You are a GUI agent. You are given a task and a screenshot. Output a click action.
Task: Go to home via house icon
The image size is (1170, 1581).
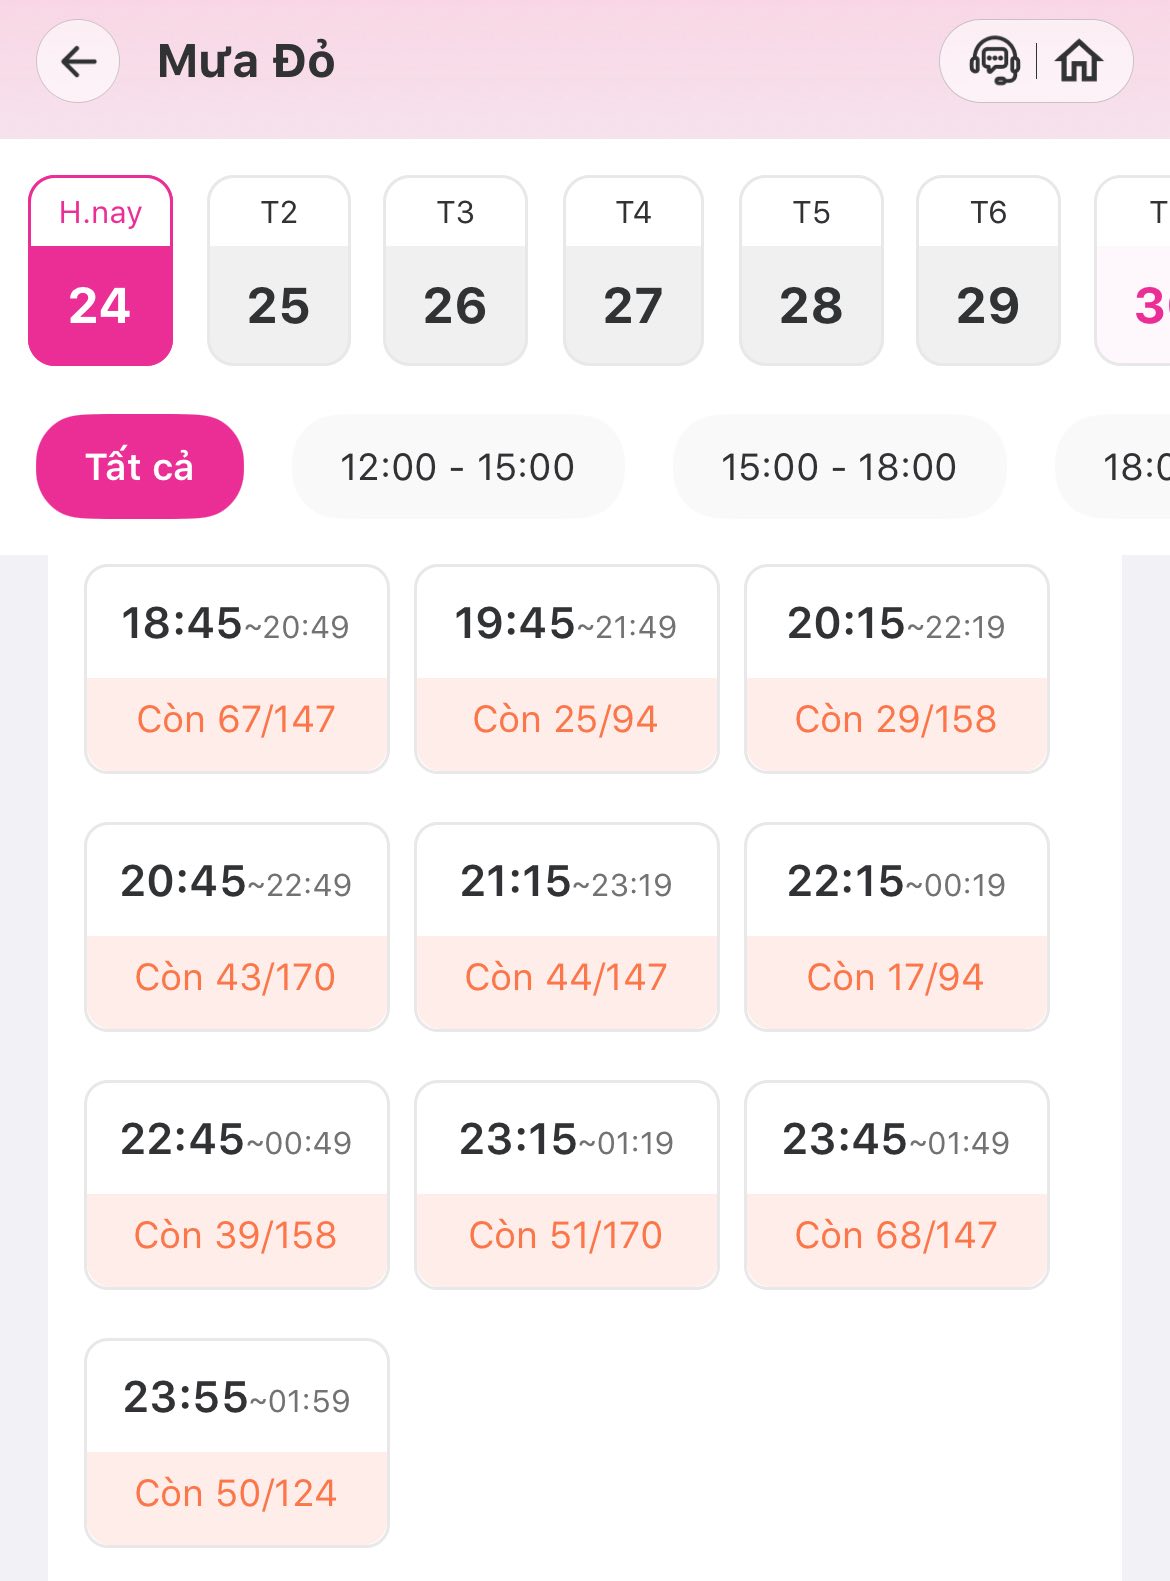1079,62
